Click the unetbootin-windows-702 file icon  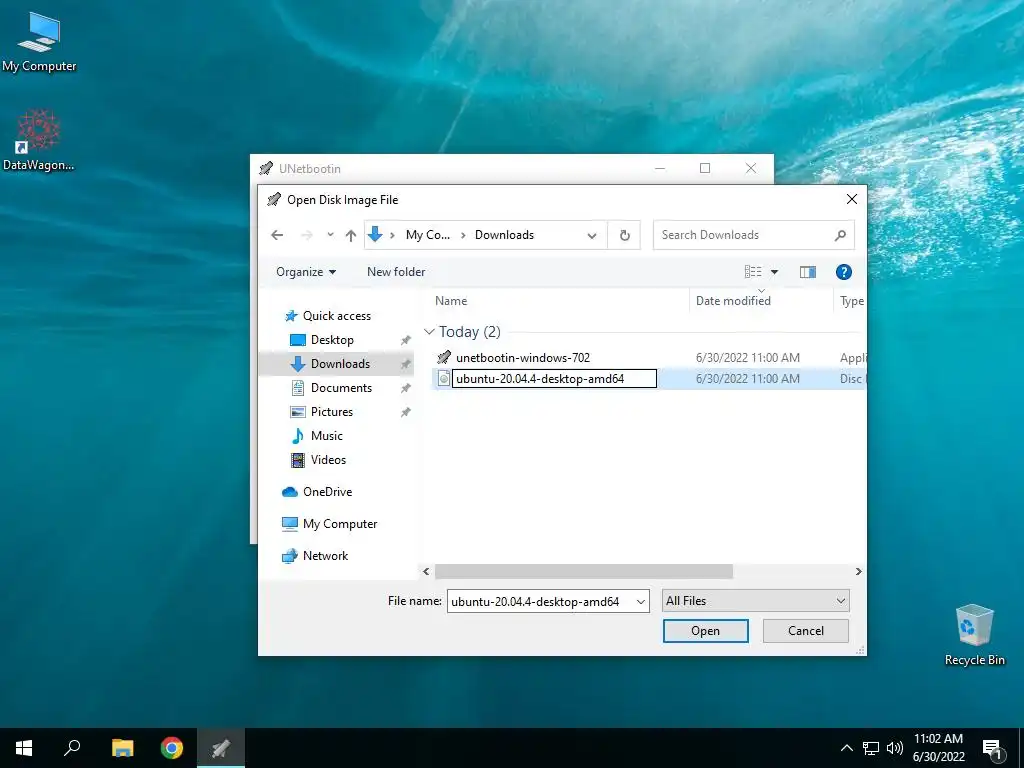pyautogui.click(x=444, y=357)
